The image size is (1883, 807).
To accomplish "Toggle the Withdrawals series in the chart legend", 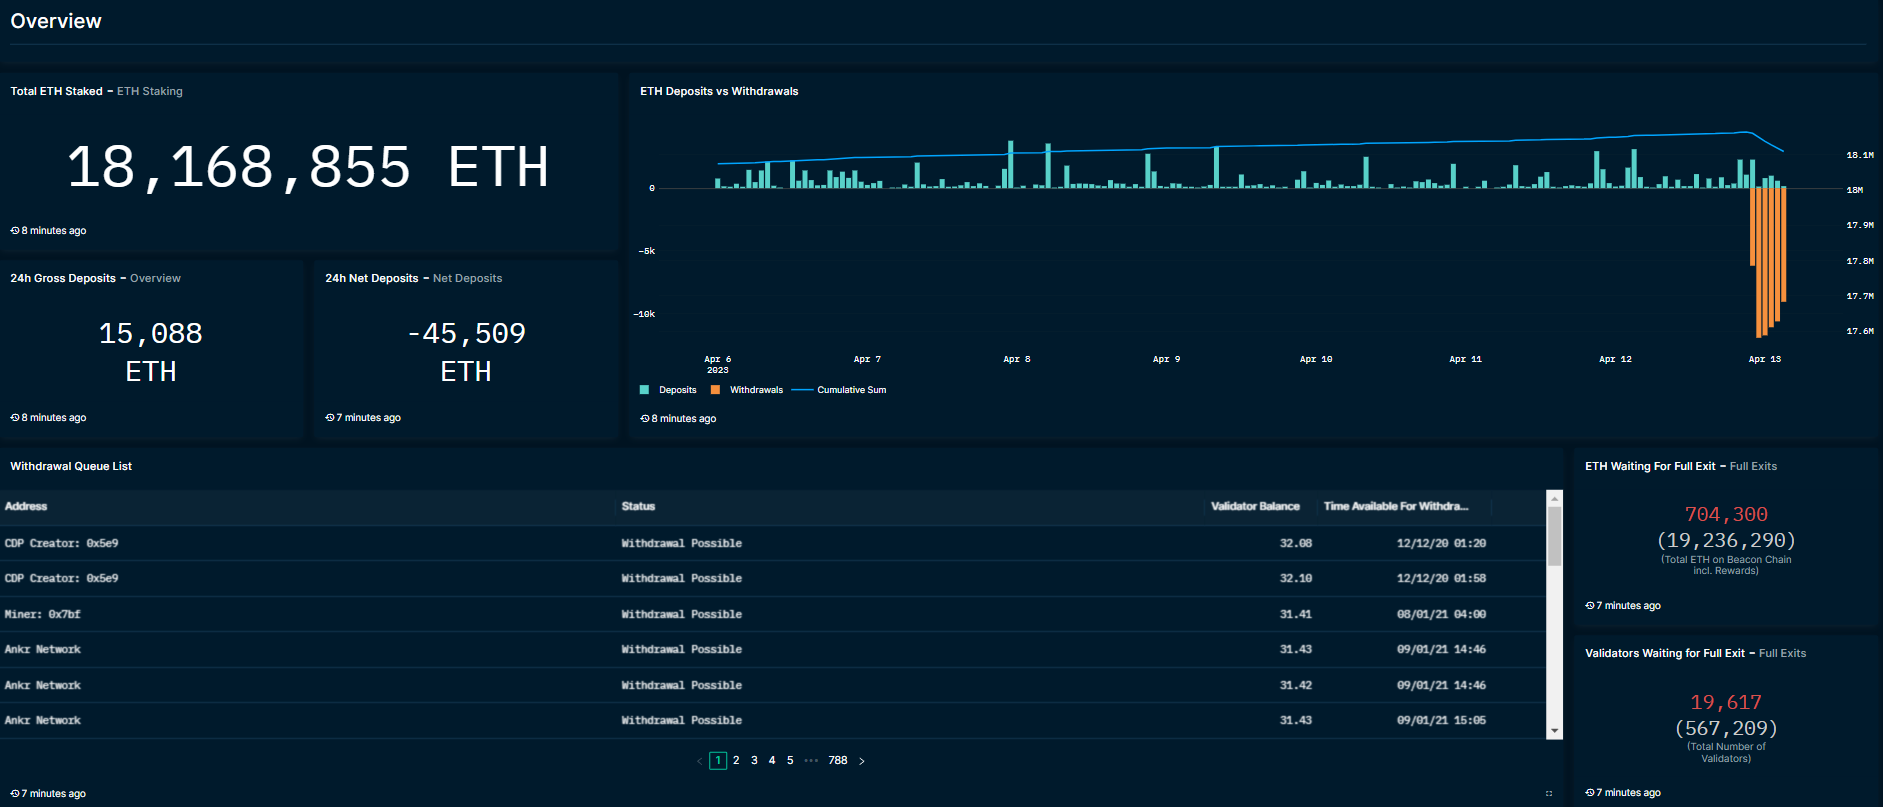I will (747, 390).
